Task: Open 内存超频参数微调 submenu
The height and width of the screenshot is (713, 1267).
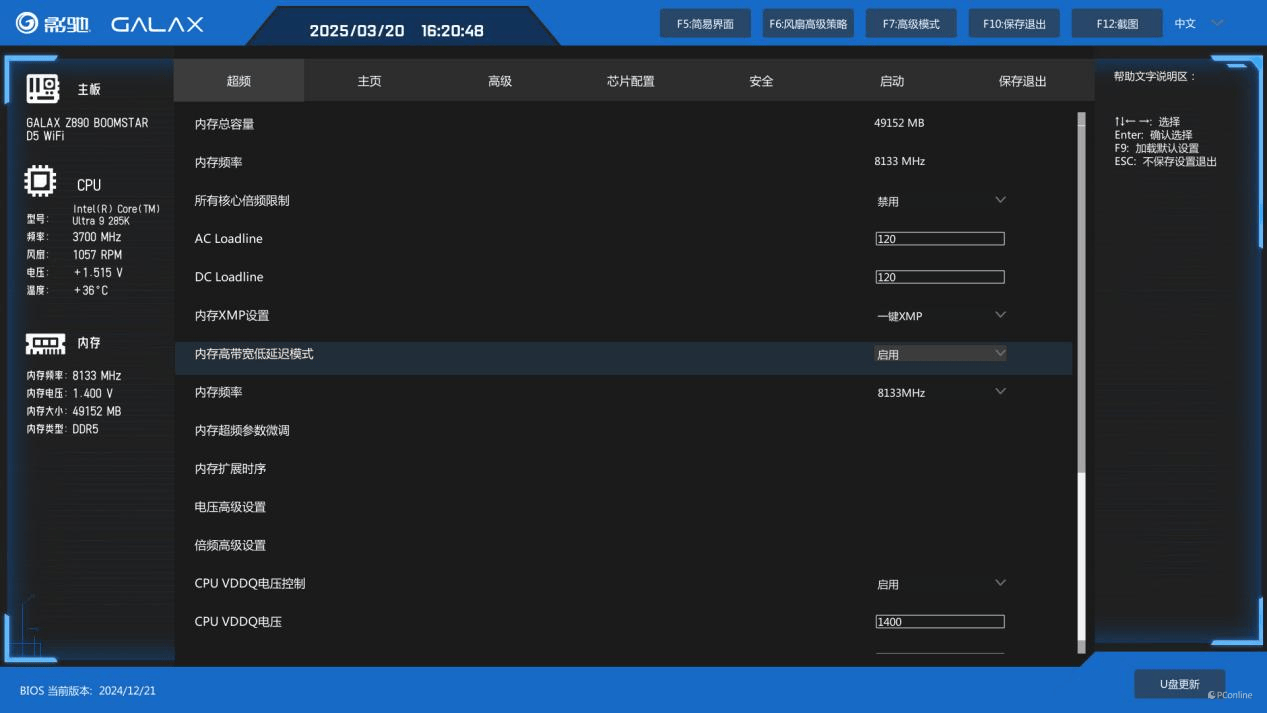Action: [242, 431]
